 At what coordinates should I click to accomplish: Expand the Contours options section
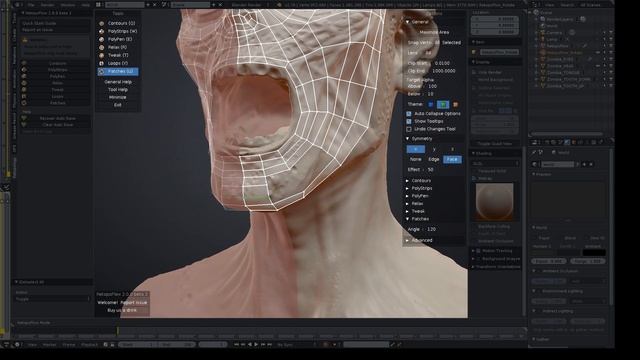tap(407, 180)
